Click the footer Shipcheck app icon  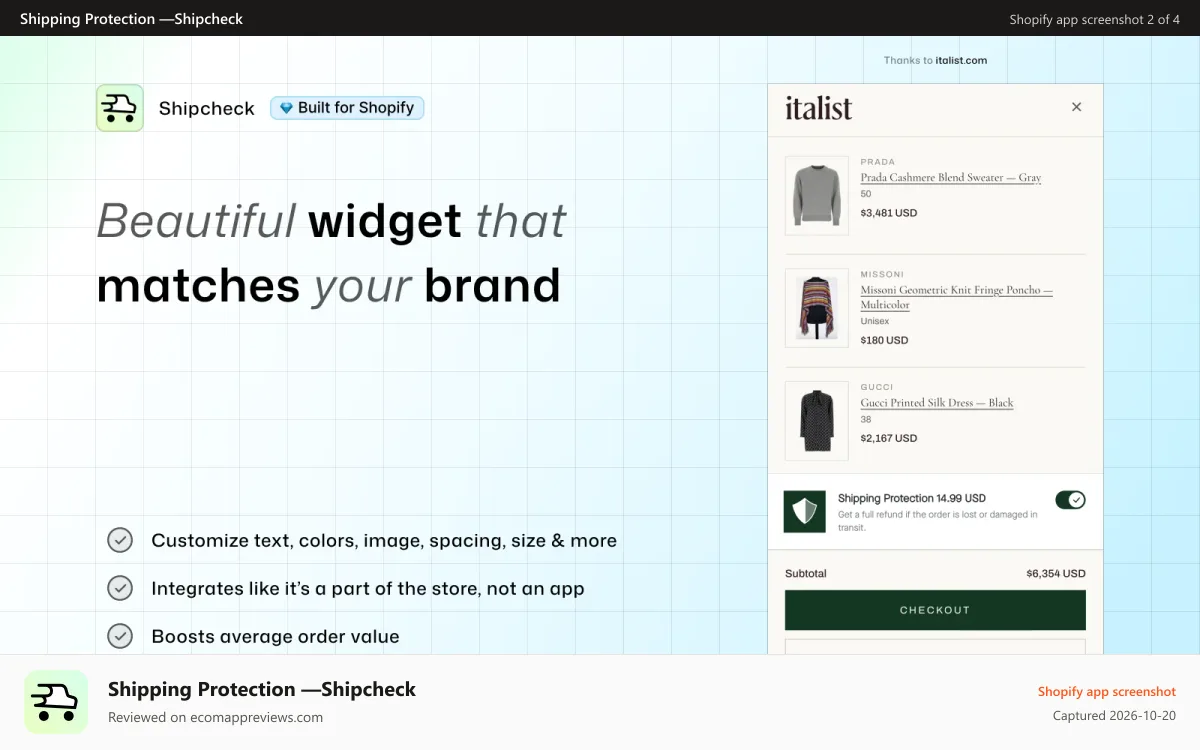[x=56, y=702]
